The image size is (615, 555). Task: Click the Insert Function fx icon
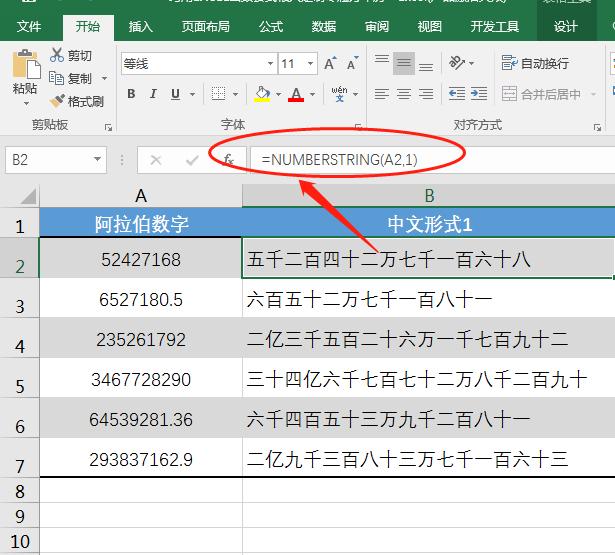coord(228,160)
